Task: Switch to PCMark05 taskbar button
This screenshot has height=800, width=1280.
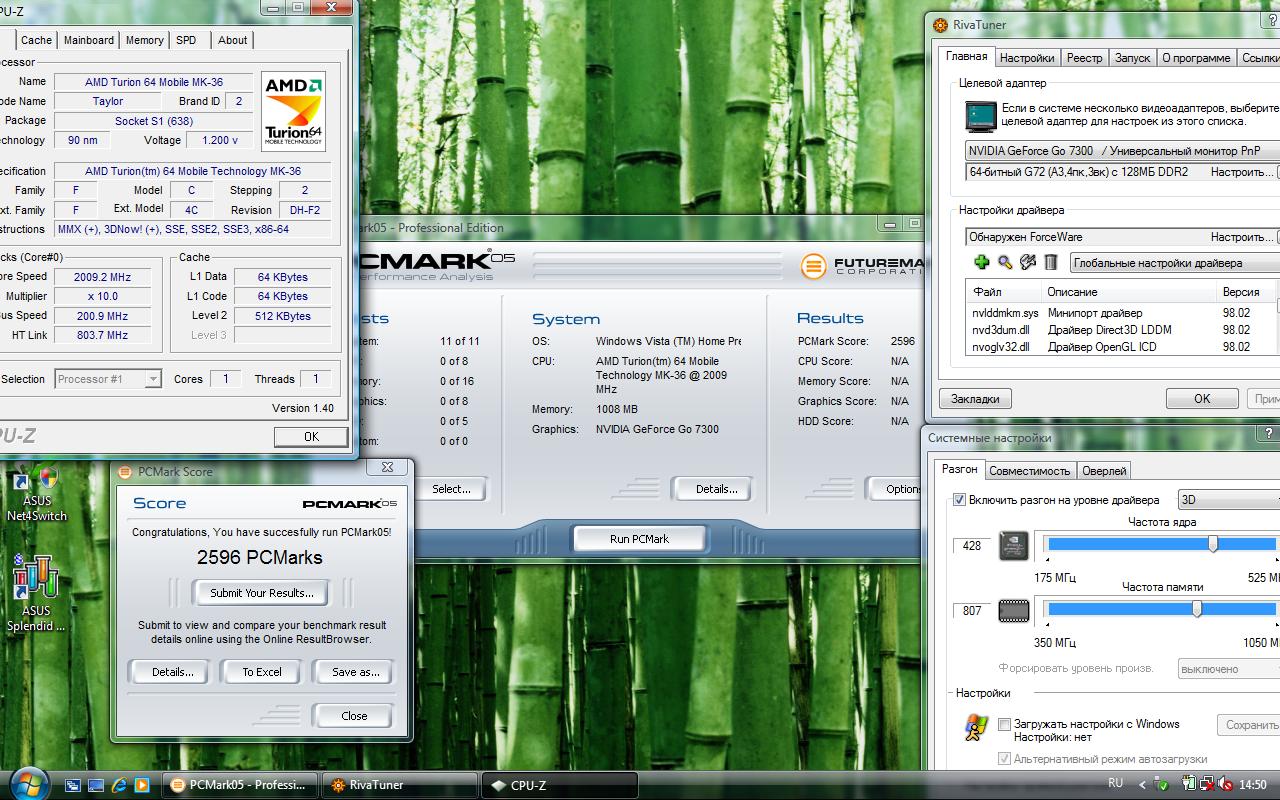Action: [x=239, y=785]
